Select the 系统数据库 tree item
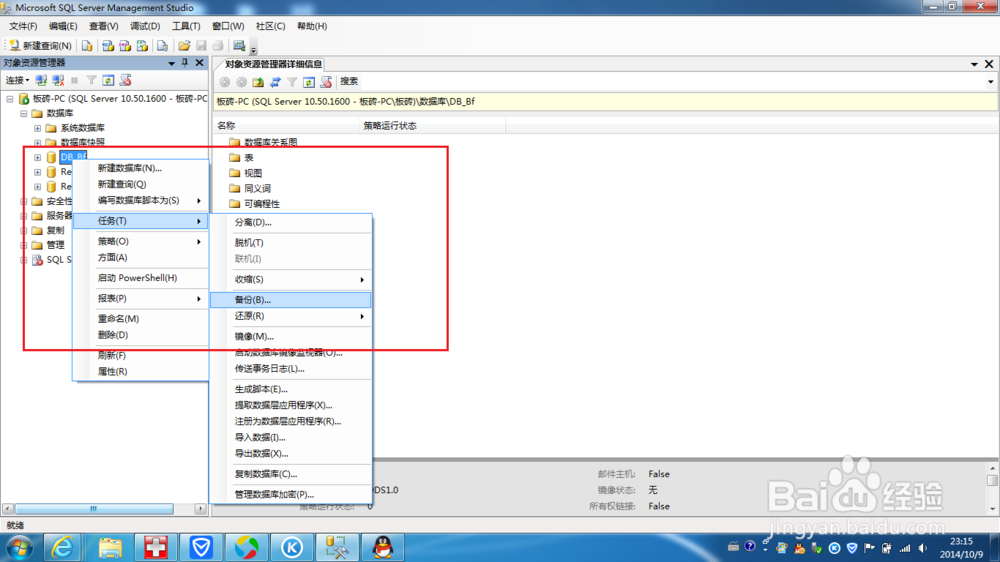The image size is (1000, 562). point(82,128)
